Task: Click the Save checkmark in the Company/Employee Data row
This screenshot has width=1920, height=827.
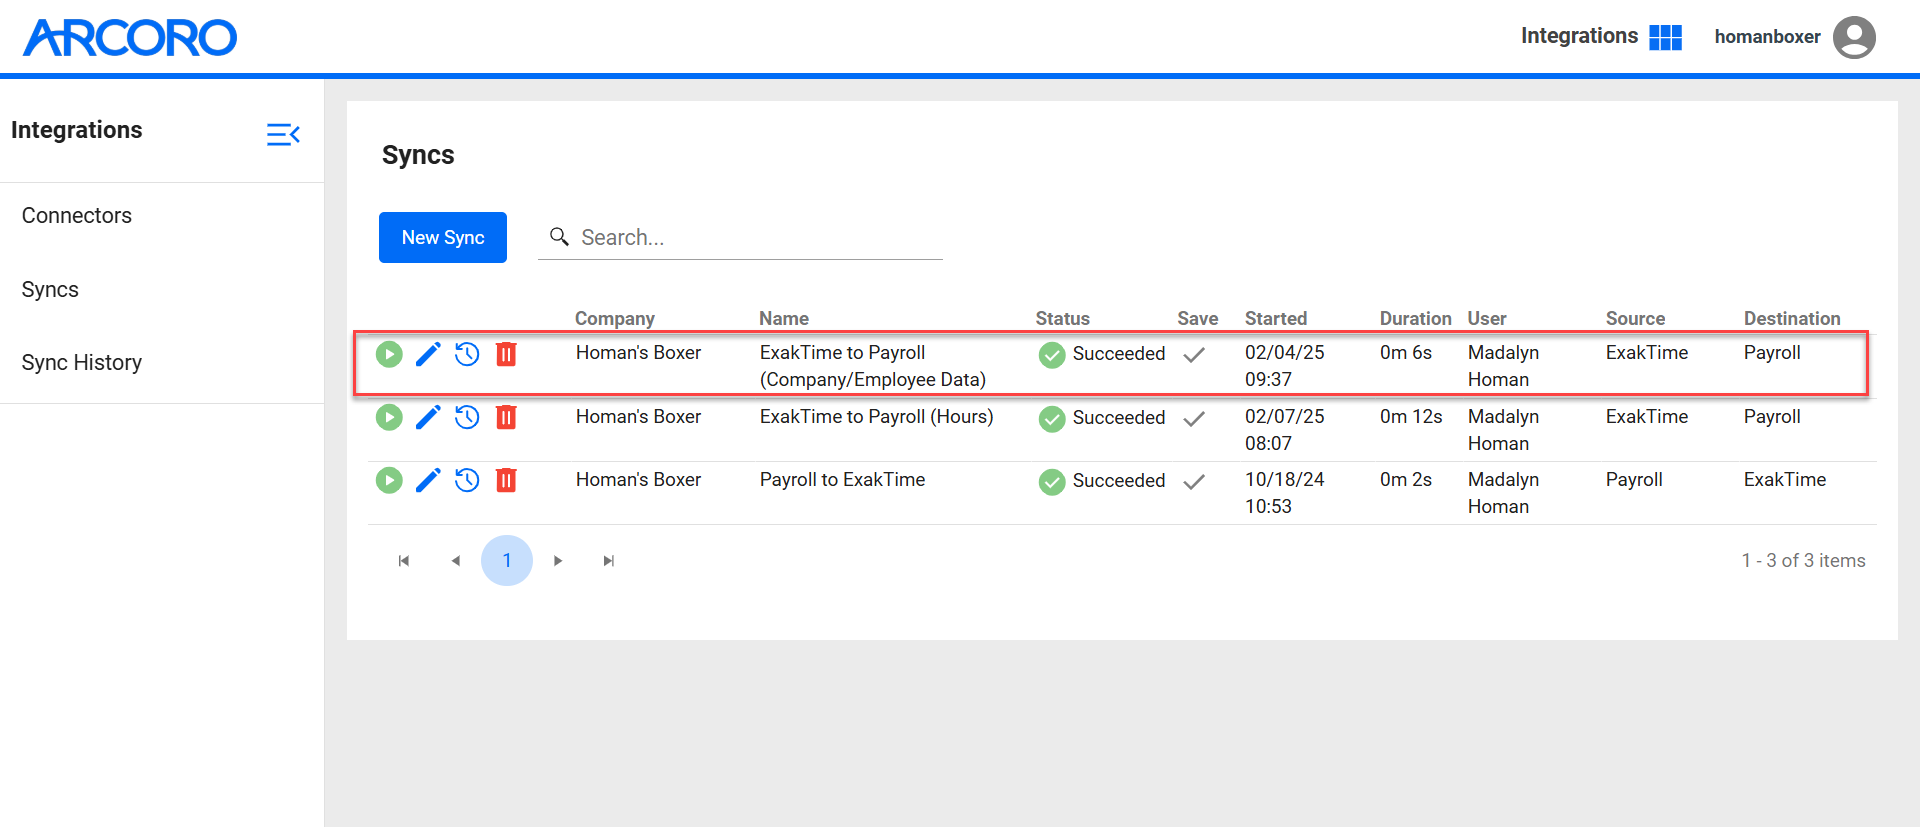Action: coord(1194,354)
